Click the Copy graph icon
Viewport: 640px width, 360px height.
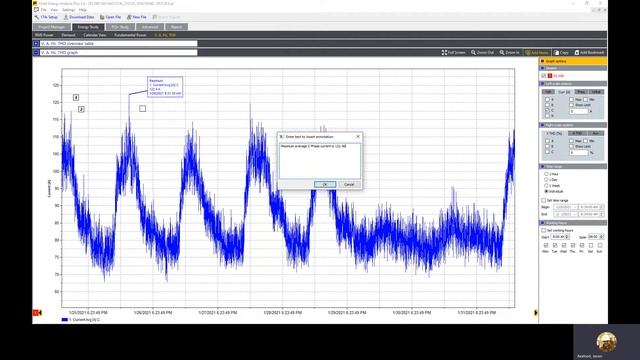click(x=556, y=53)
